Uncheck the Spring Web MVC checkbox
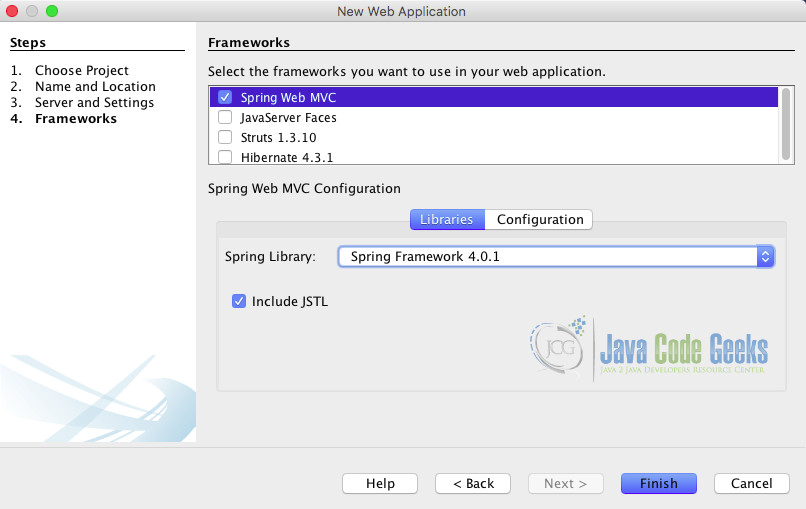The width and height of the screenshot is (806, 509). pos(225,97)
